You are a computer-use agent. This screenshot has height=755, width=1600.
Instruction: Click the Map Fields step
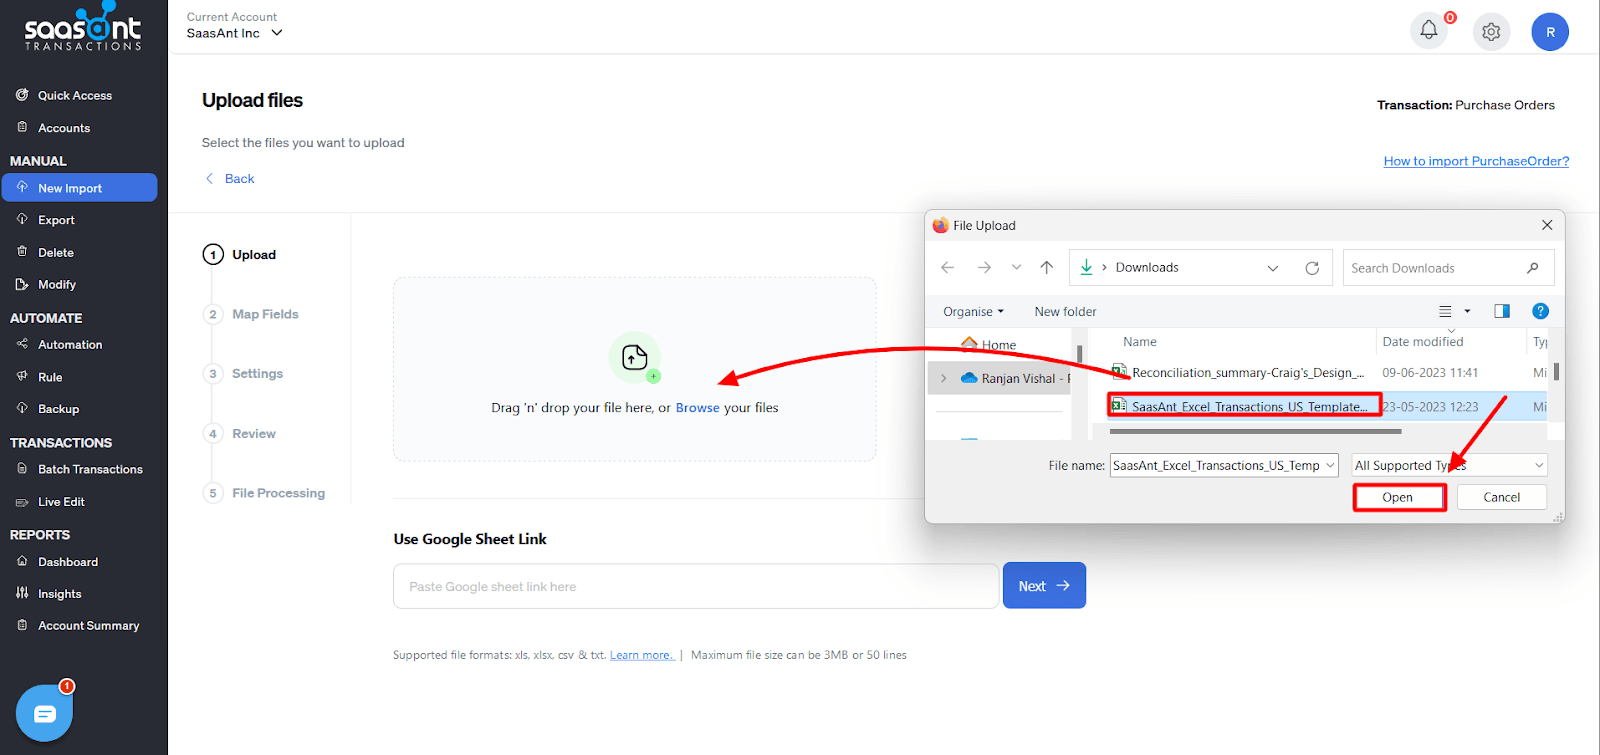point(265,314)
